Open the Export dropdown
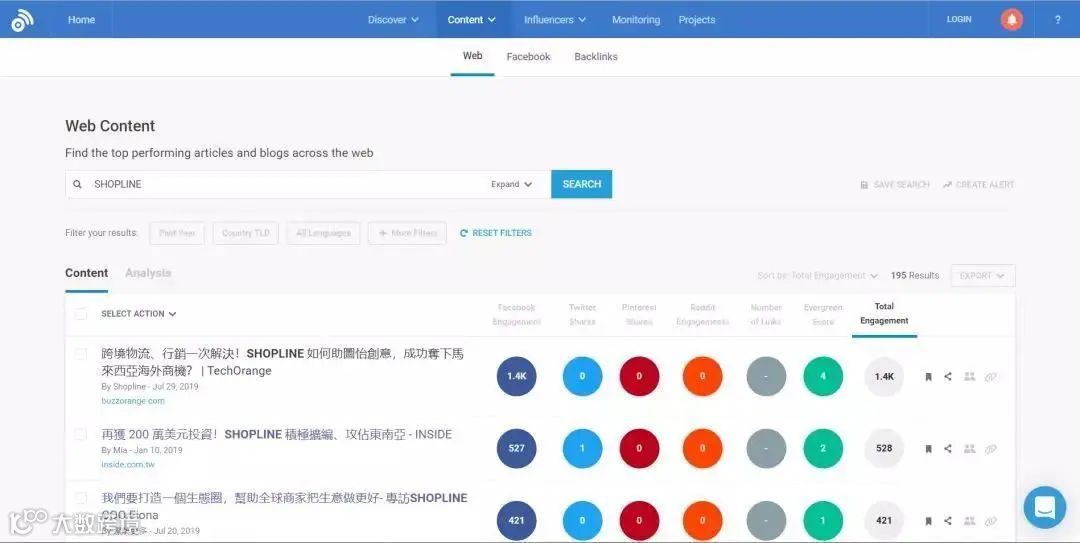Screen dimensions: 1080x543 pyautogui.click(x=982, y=276)
